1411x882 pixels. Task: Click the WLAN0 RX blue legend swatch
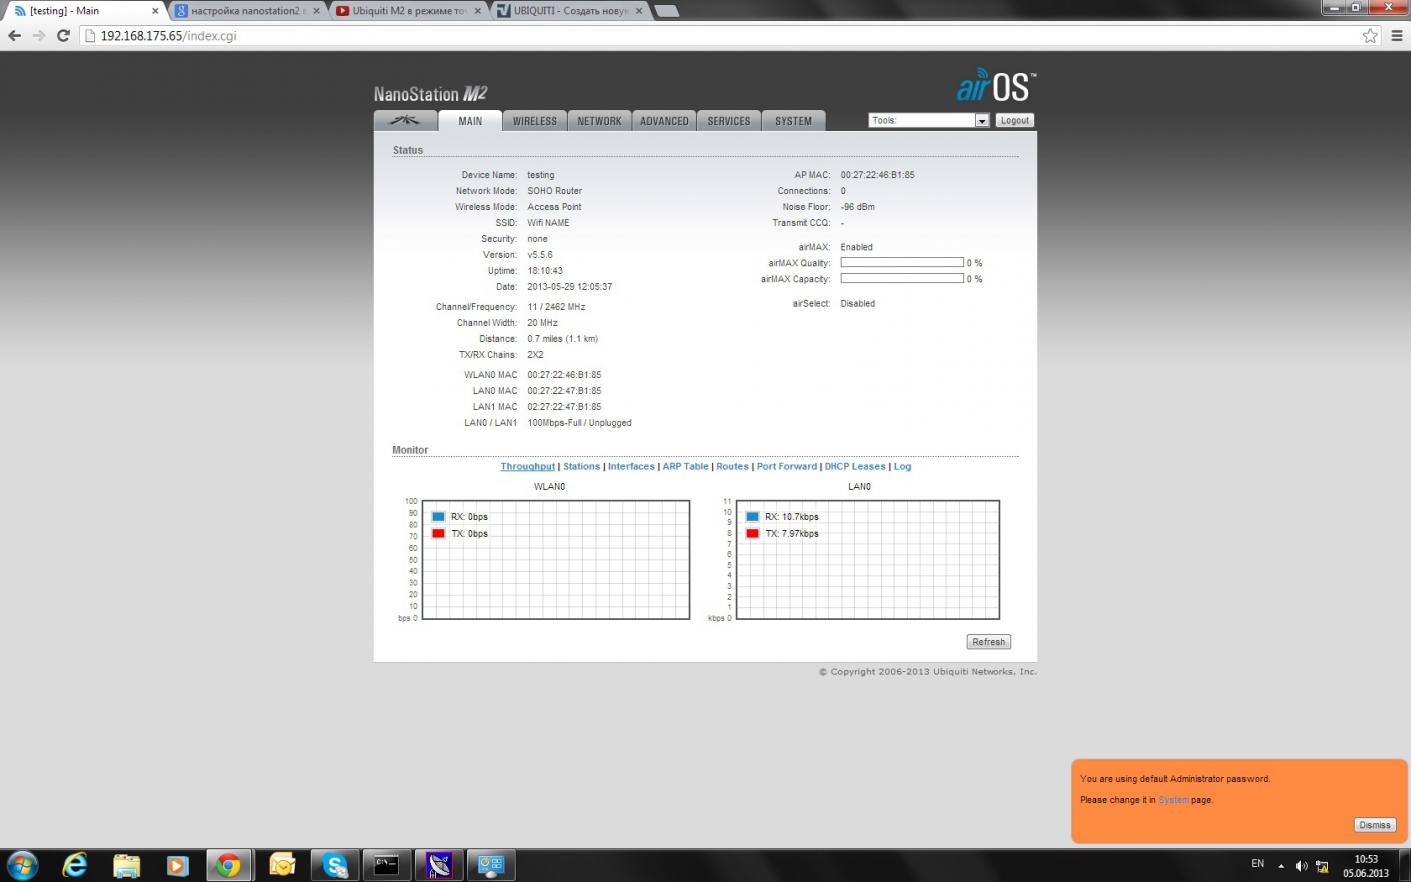click(438, 517)
